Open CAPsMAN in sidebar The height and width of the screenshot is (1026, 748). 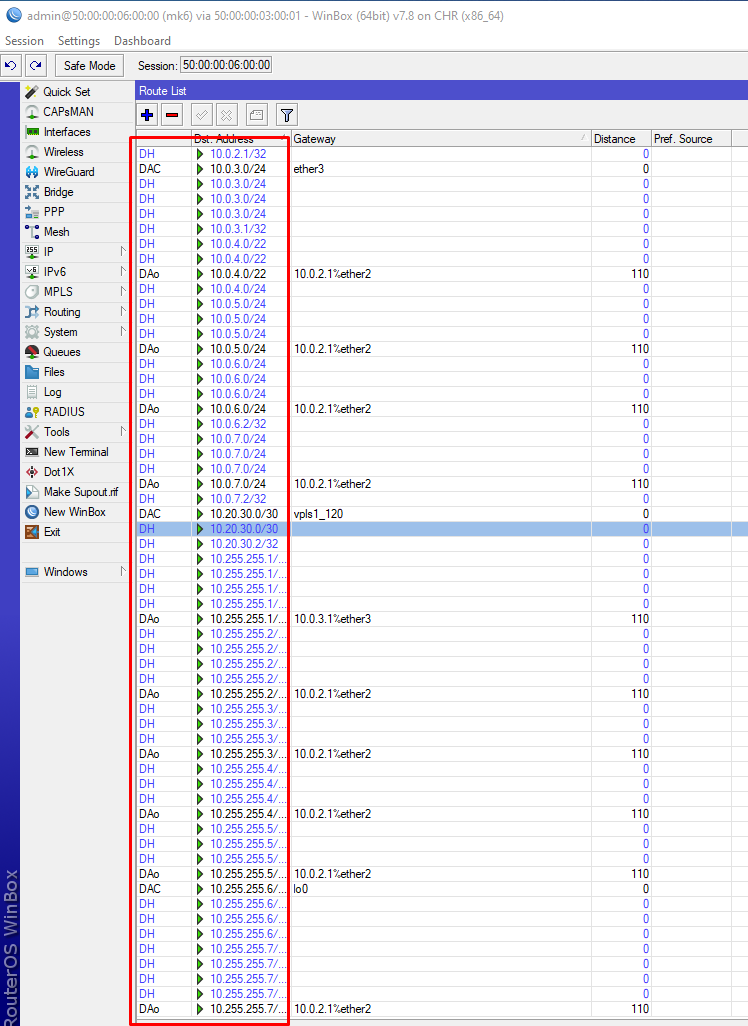pyautogui.click(x=75, y=112)
